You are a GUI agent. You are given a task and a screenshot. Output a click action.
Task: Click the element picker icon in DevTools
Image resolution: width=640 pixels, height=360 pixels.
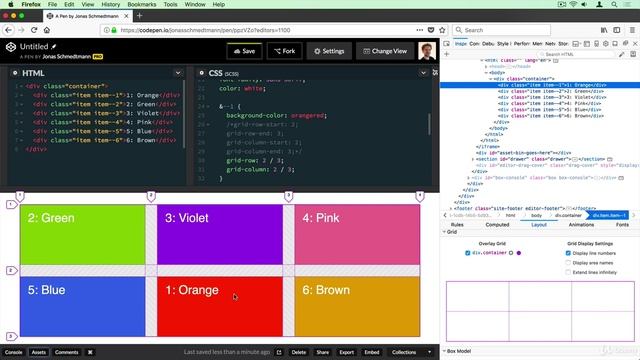[447, 43]
